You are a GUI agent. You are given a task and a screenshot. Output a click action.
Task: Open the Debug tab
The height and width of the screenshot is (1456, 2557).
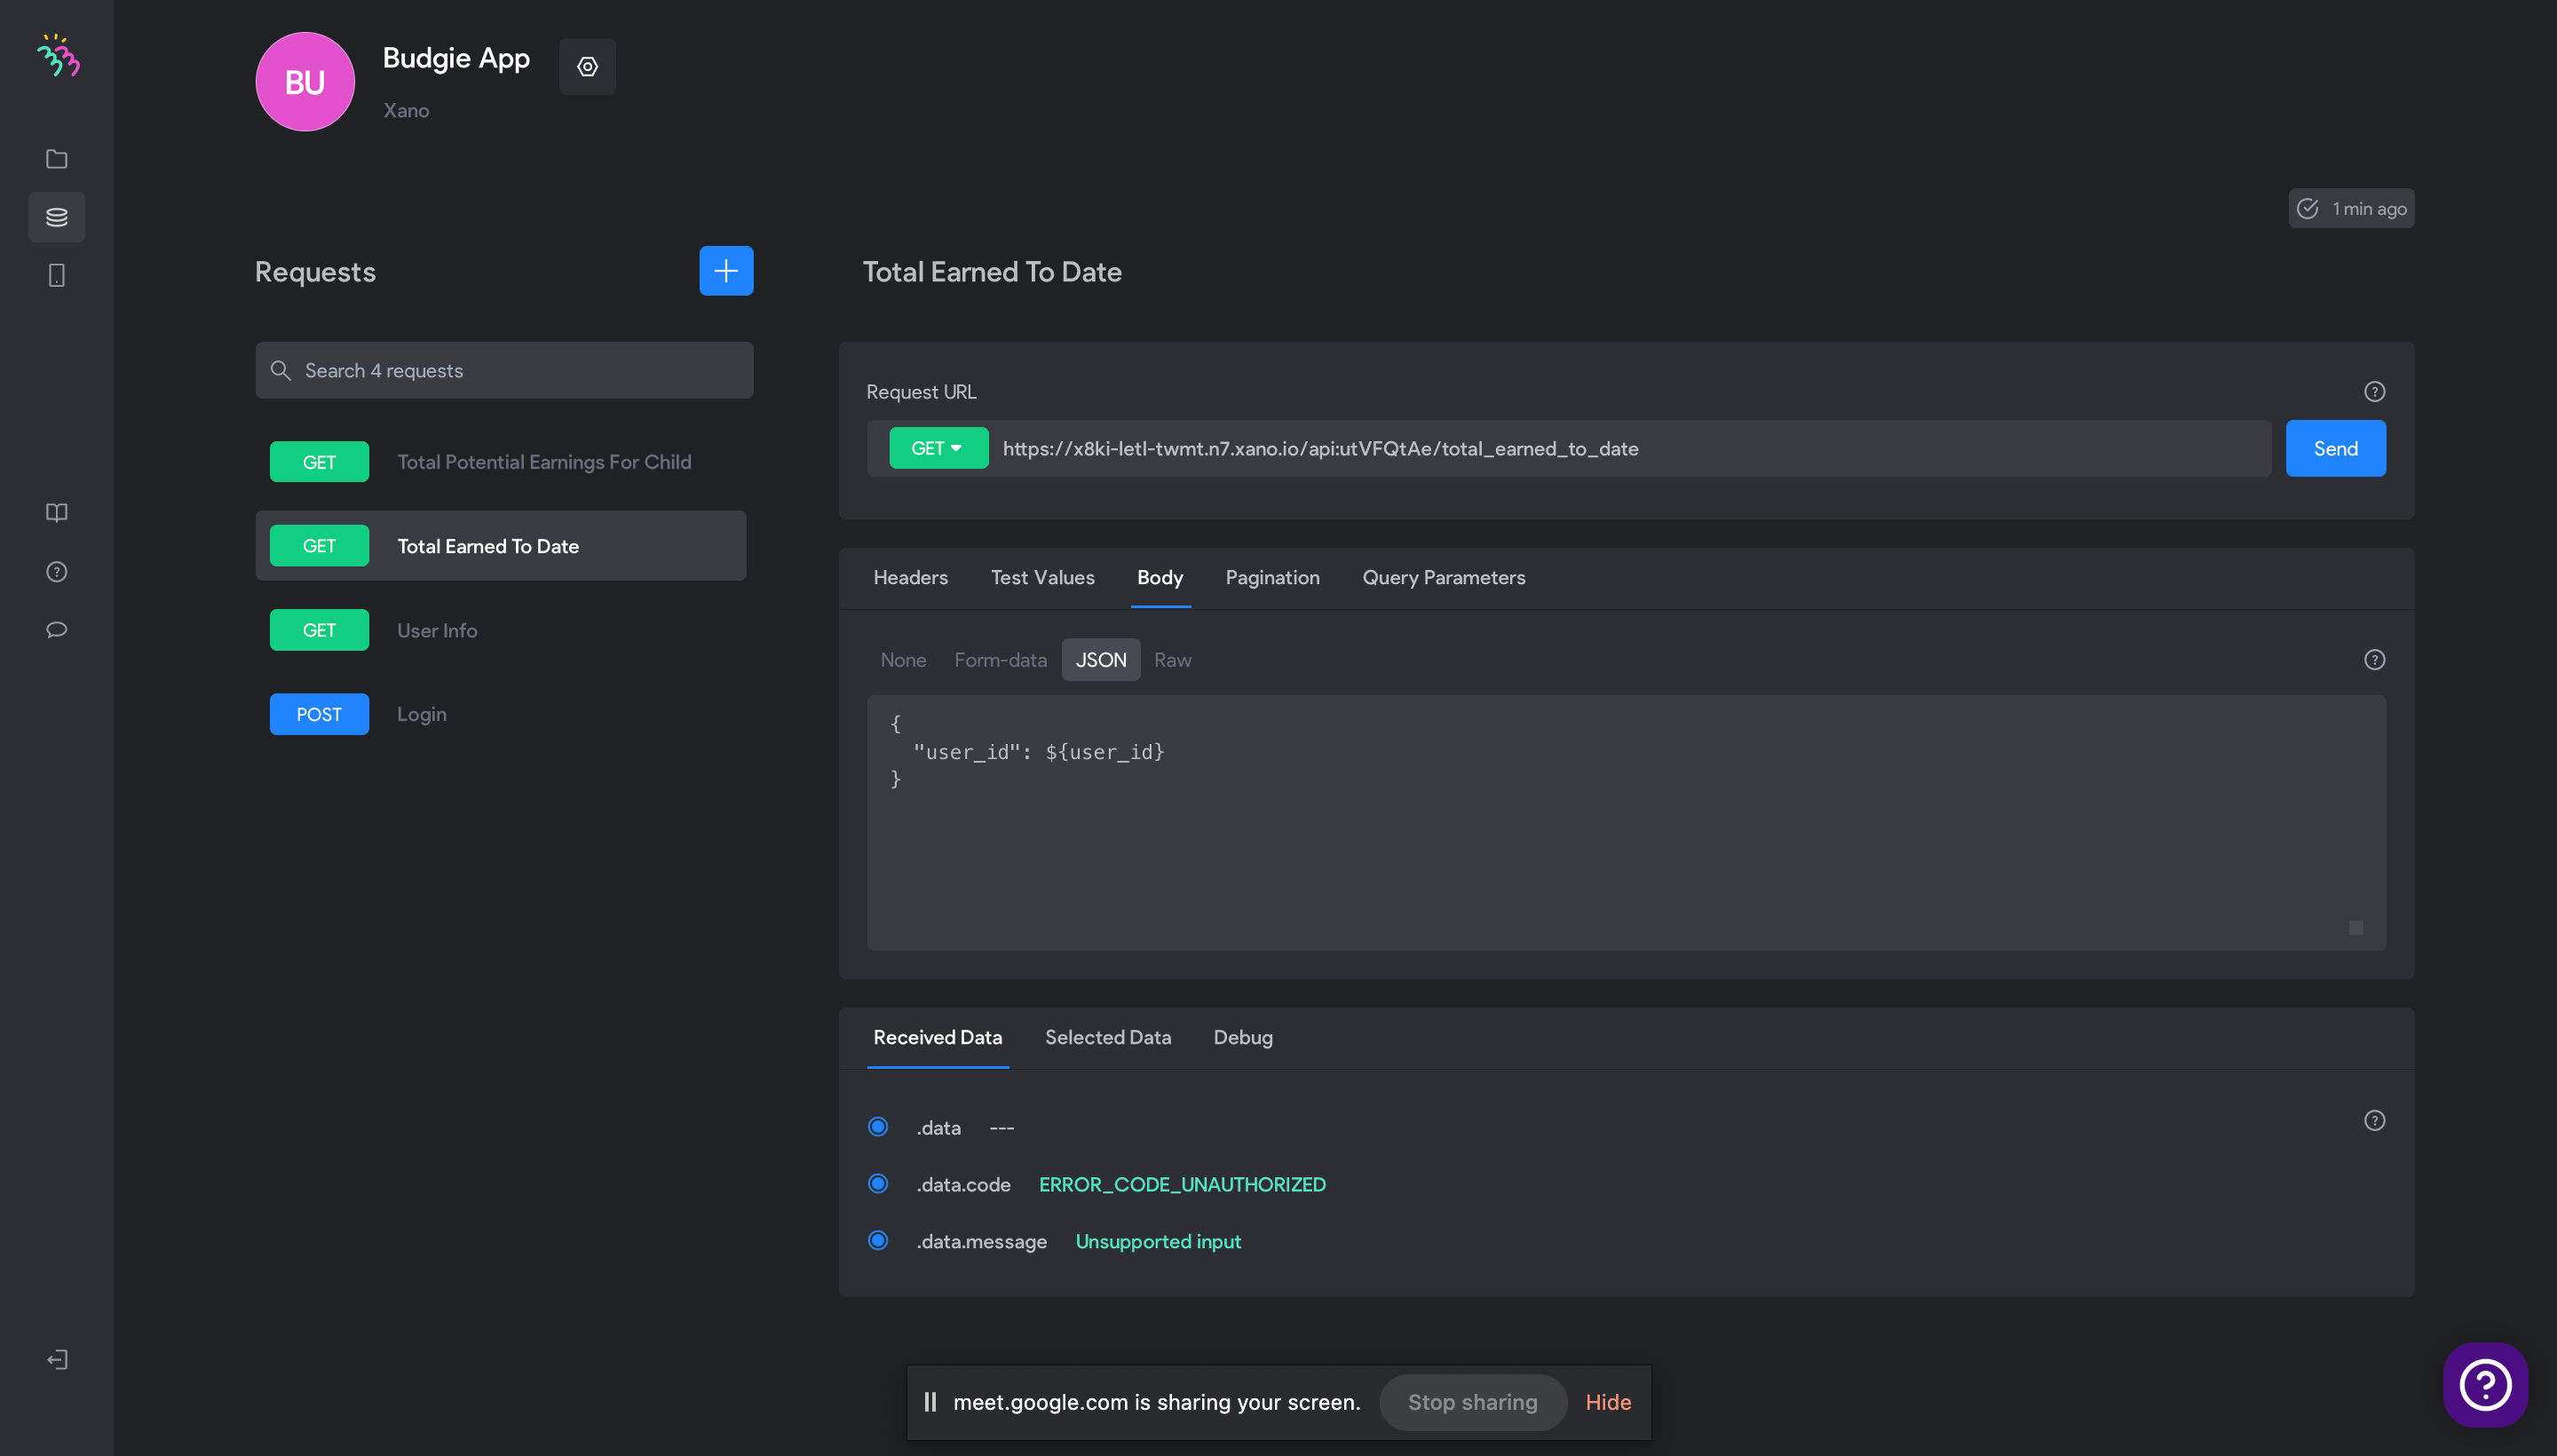click(1243, 1038)
